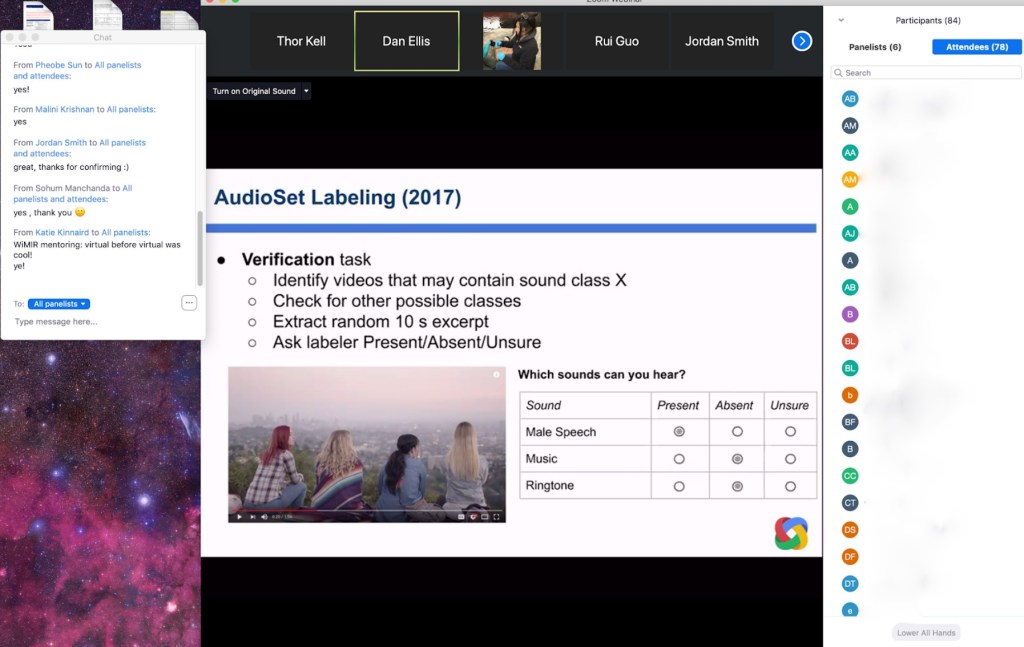Click the participant Search field

pos(925,72)
